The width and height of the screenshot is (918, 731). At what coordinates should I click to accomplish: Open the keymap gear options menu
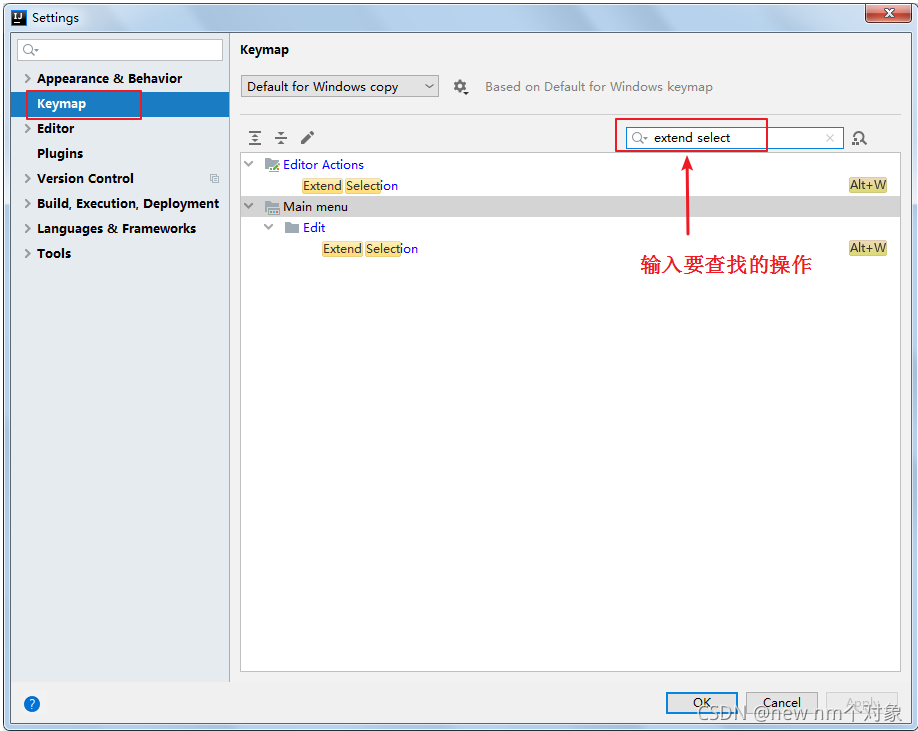(x=461, y=87)
